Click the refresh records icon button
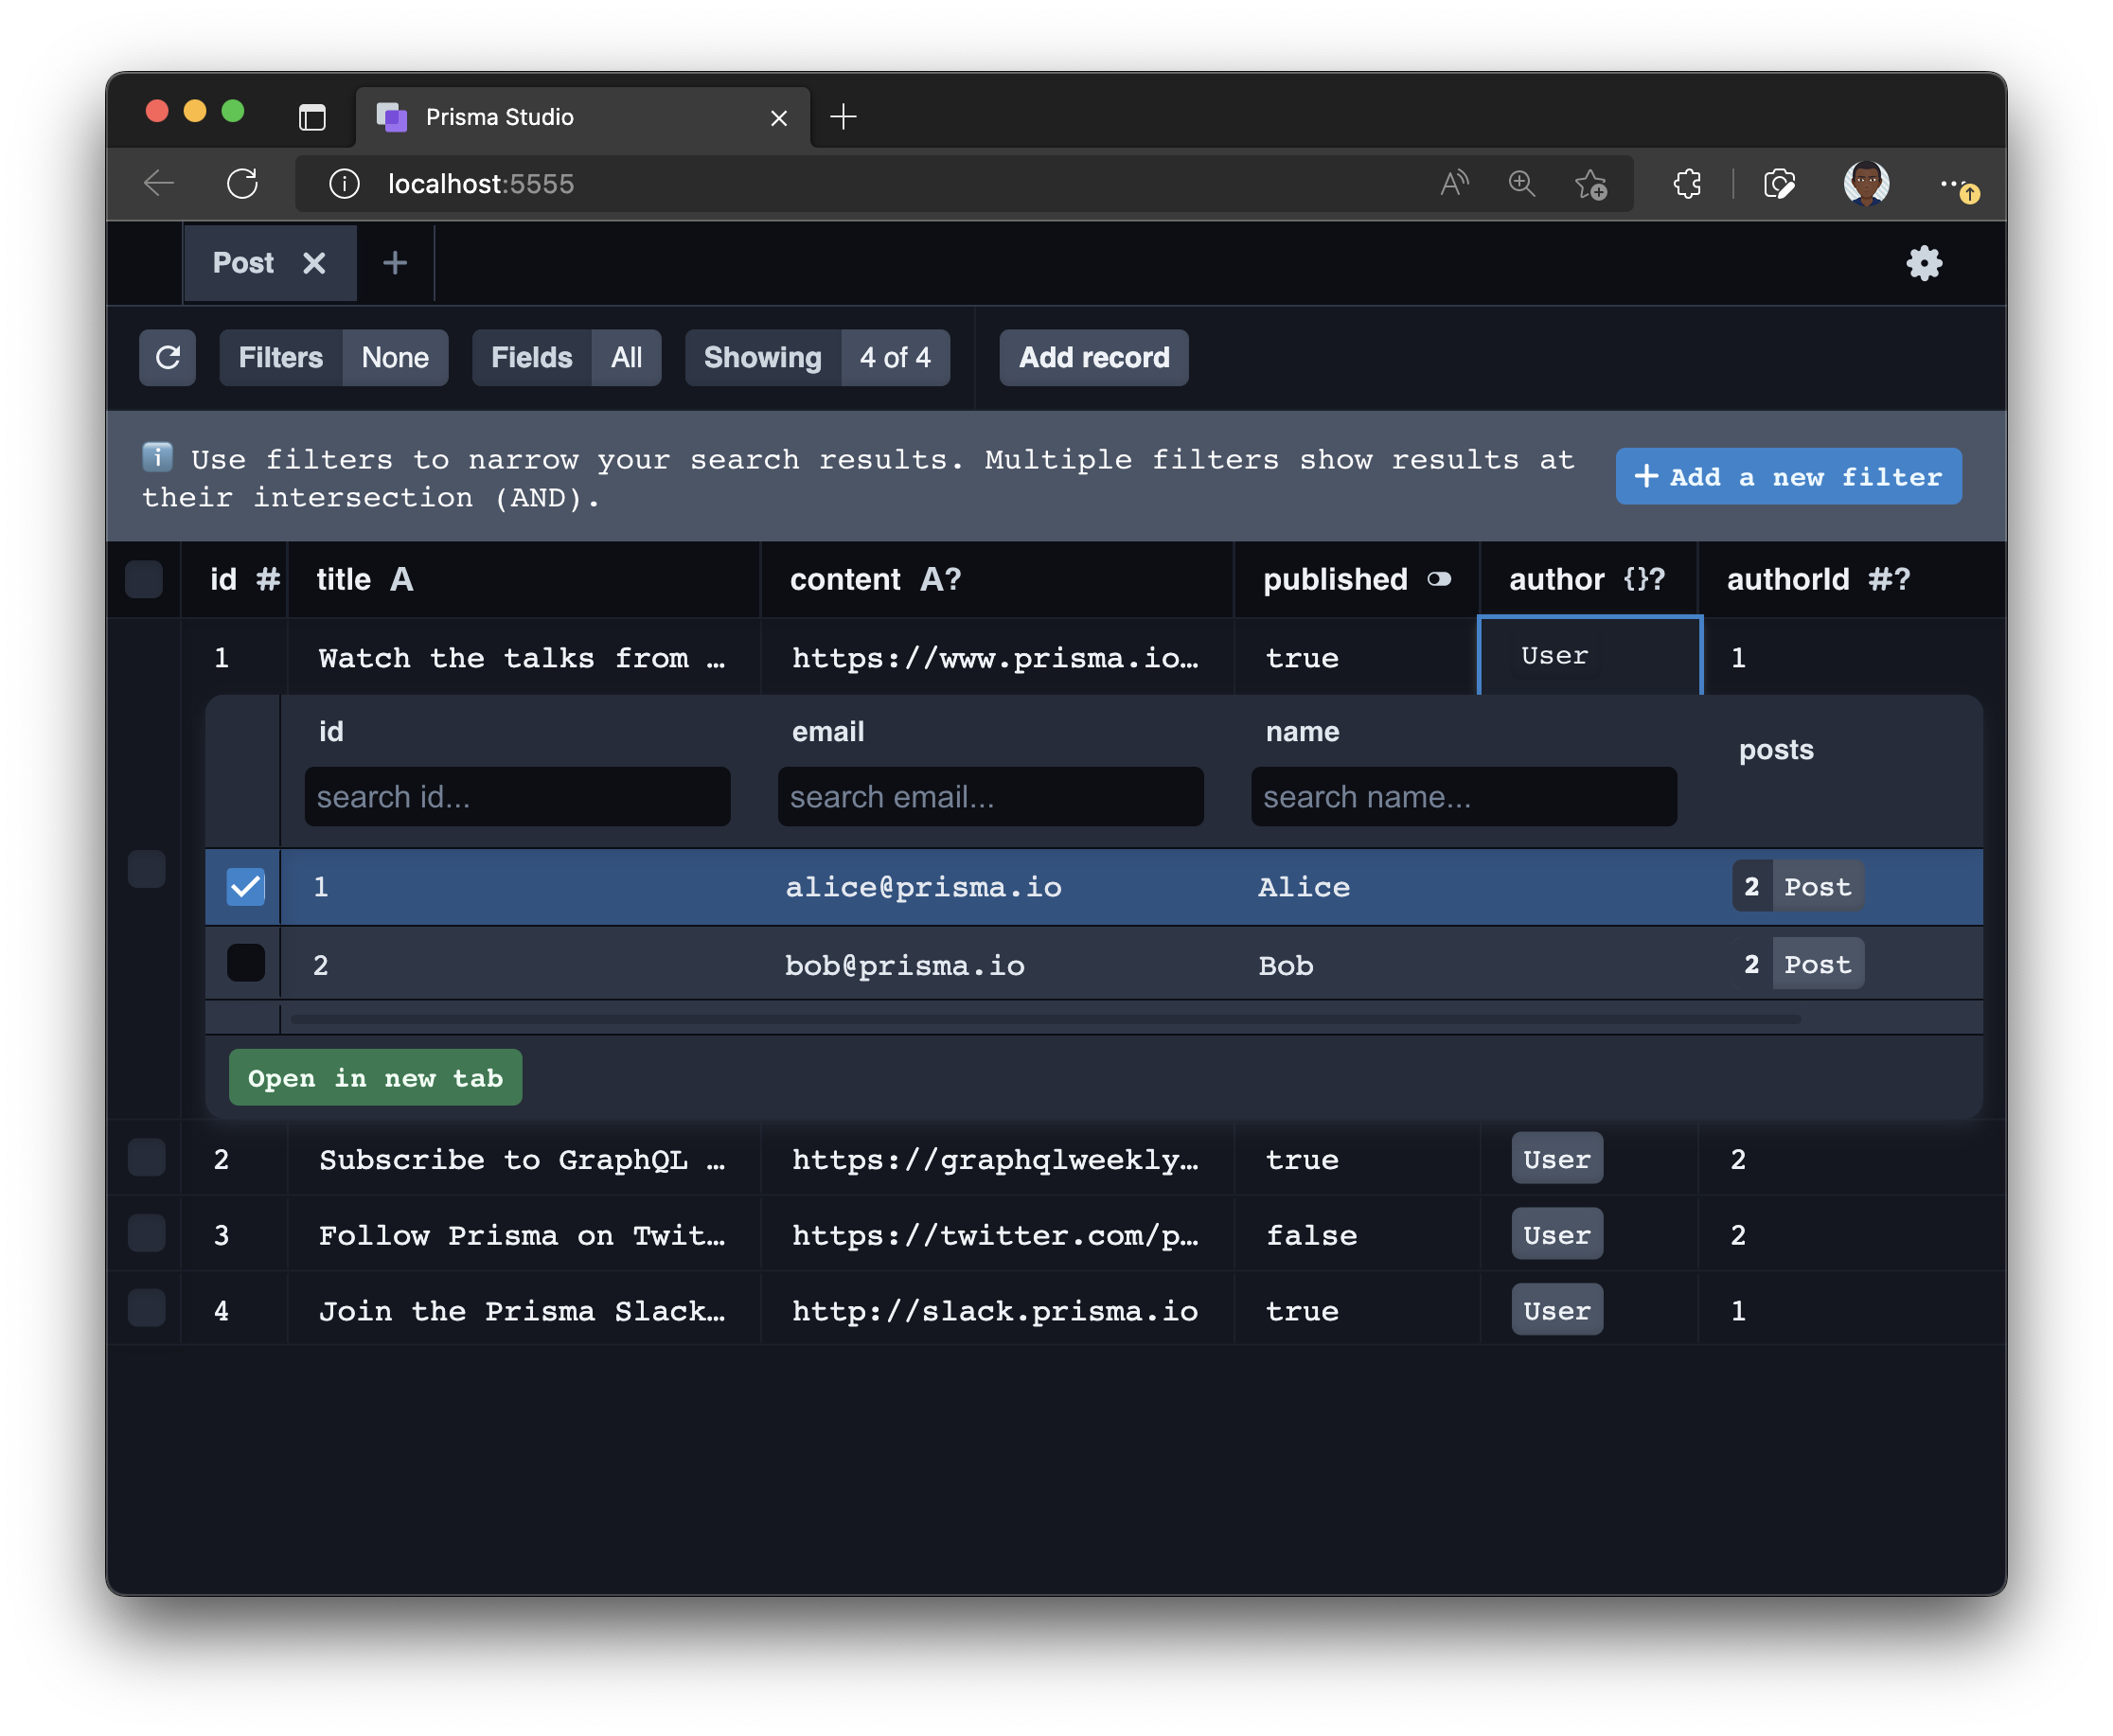This screenshot has height=1736, width=2113. tap(167, 357)
